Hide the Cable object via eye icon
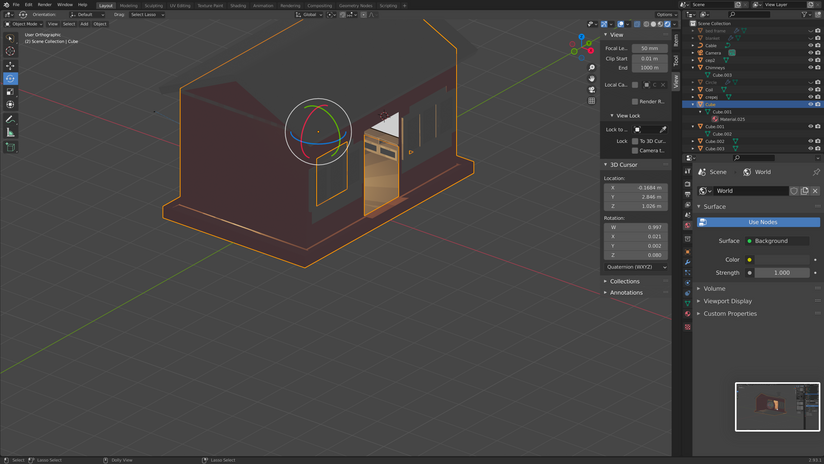 pos(810,46)
